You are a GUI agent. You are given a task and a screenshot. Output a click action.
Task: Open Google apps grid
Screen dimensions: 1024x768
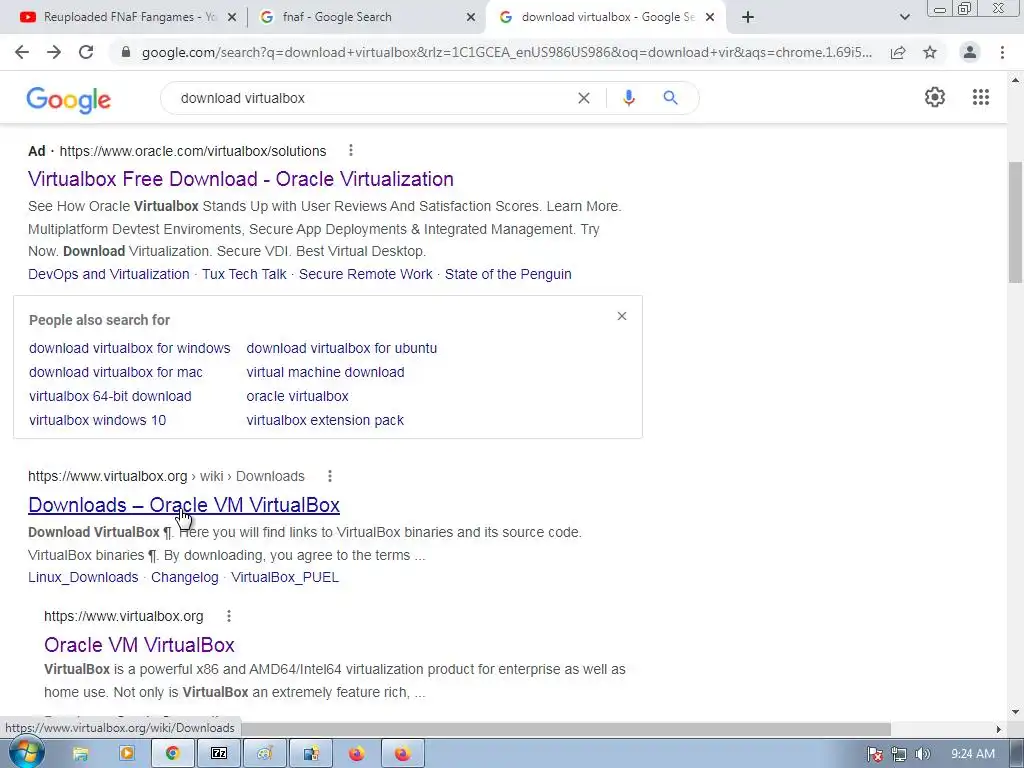pyautogui.click(x=981, y=97)
